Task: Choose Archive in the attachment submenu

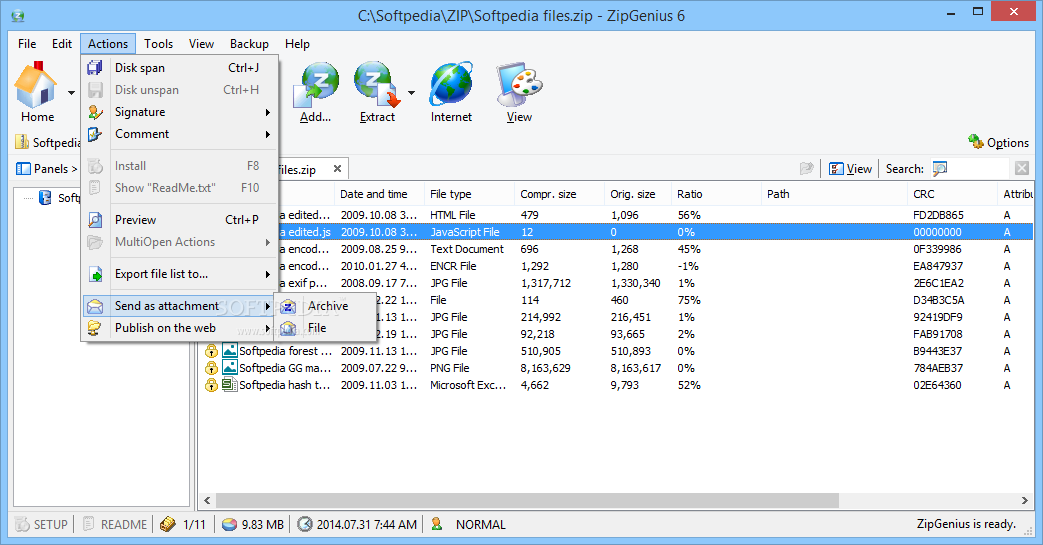Action: click(x=325, y=306)
